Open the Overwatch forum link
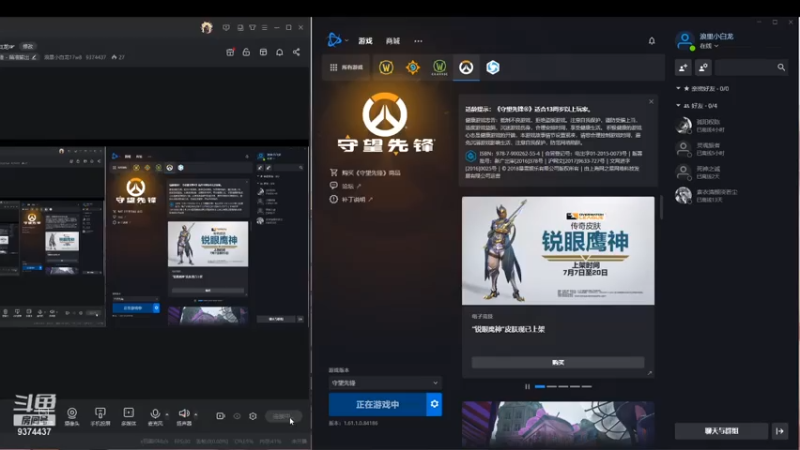Image resolution: width=800 pixels, height=450 pixels. [345, 186]
